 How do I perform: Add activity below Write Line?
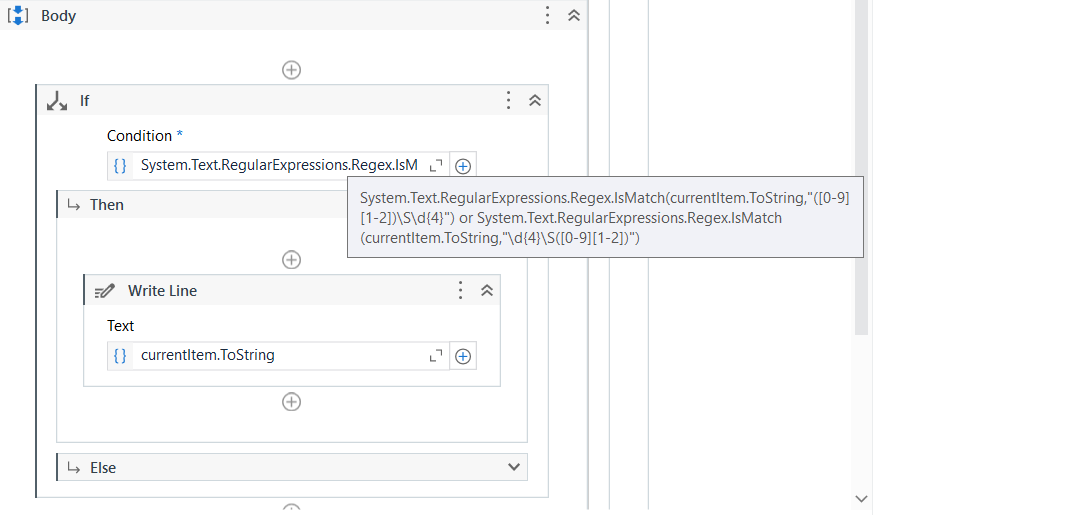point(291,402)
